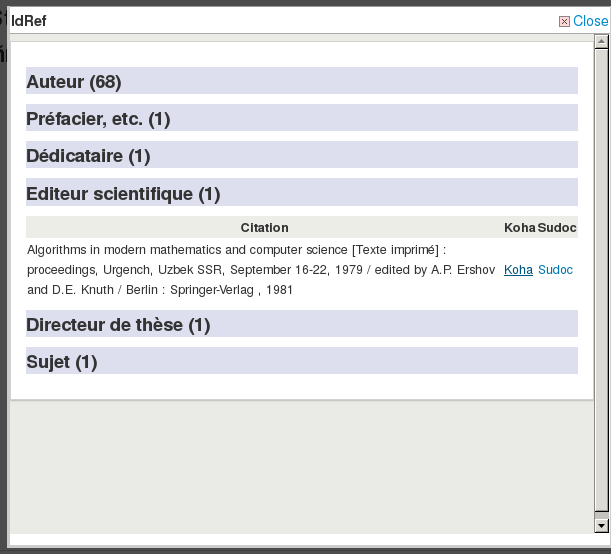
Task: Select the Algorithms in modern mathematics citation text
Action: point(236,249)
